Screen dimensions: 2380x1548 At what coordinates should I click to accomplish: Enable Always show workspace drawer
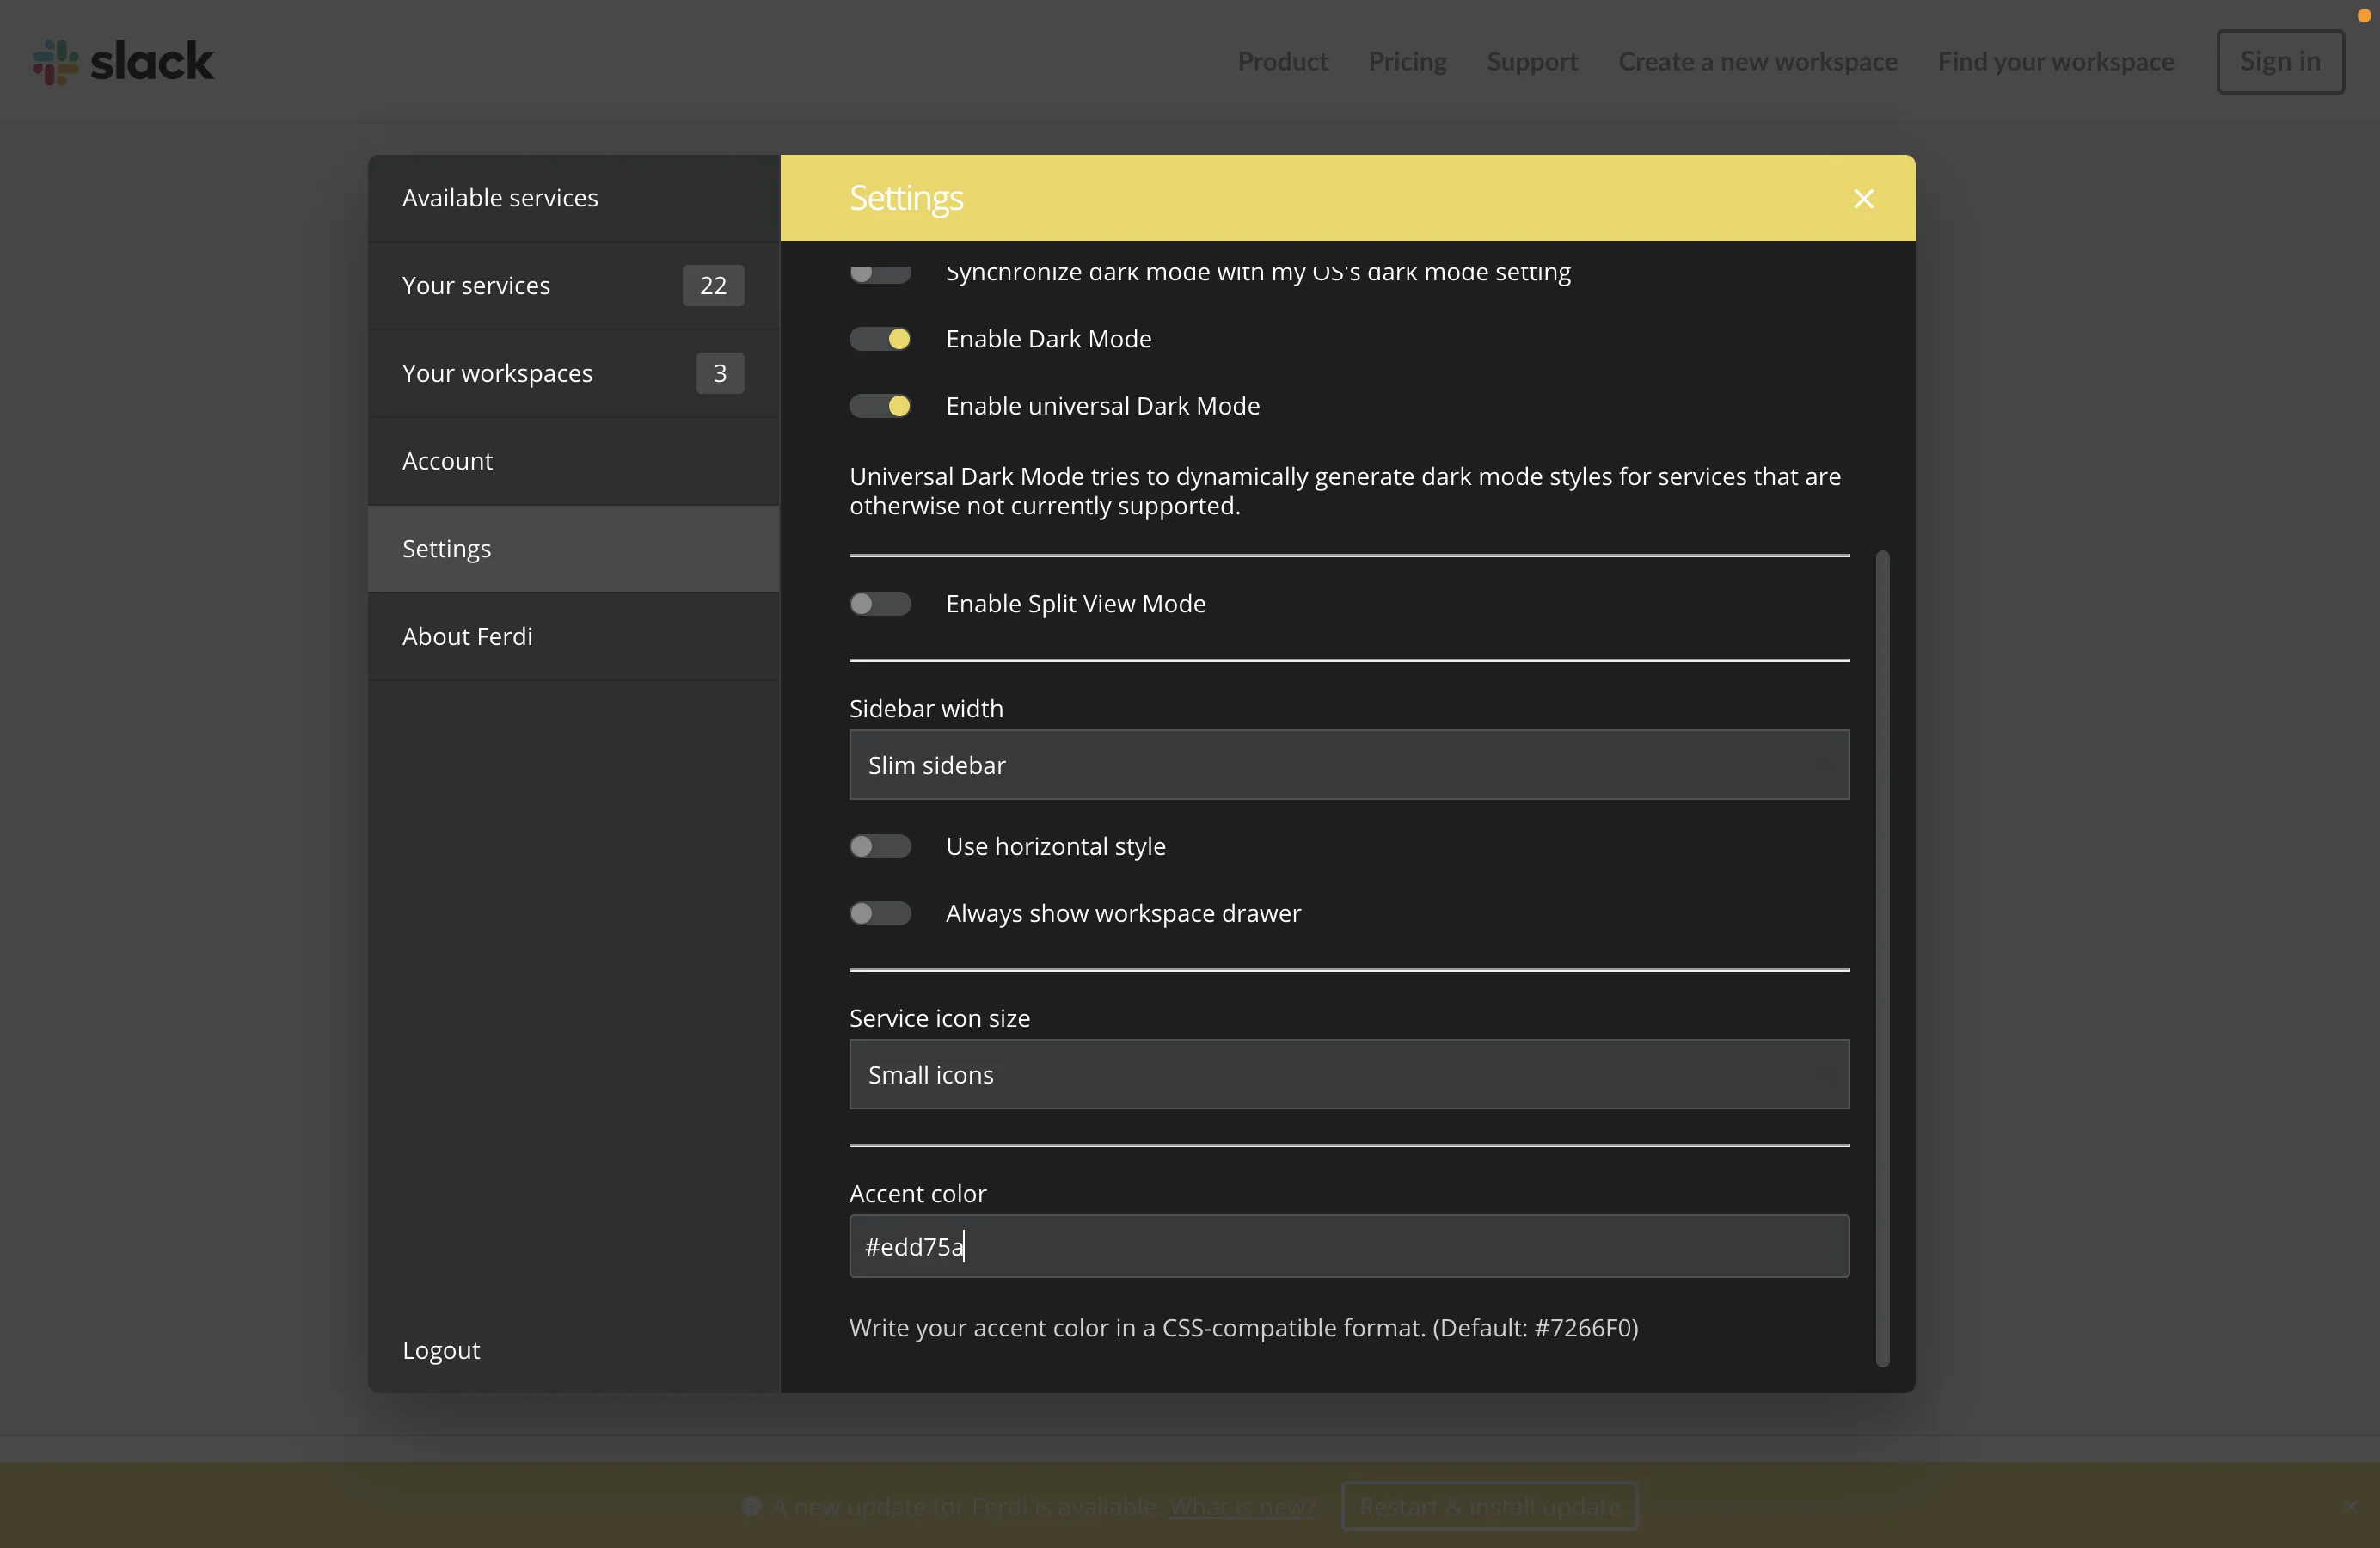point(880,913)
